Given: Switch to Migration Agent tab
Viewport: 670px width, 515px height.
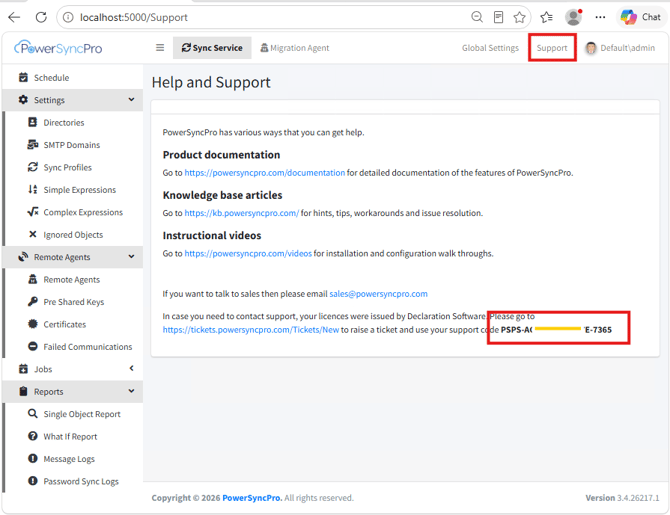Looking at the screenshot, I should tap(295, 48).
